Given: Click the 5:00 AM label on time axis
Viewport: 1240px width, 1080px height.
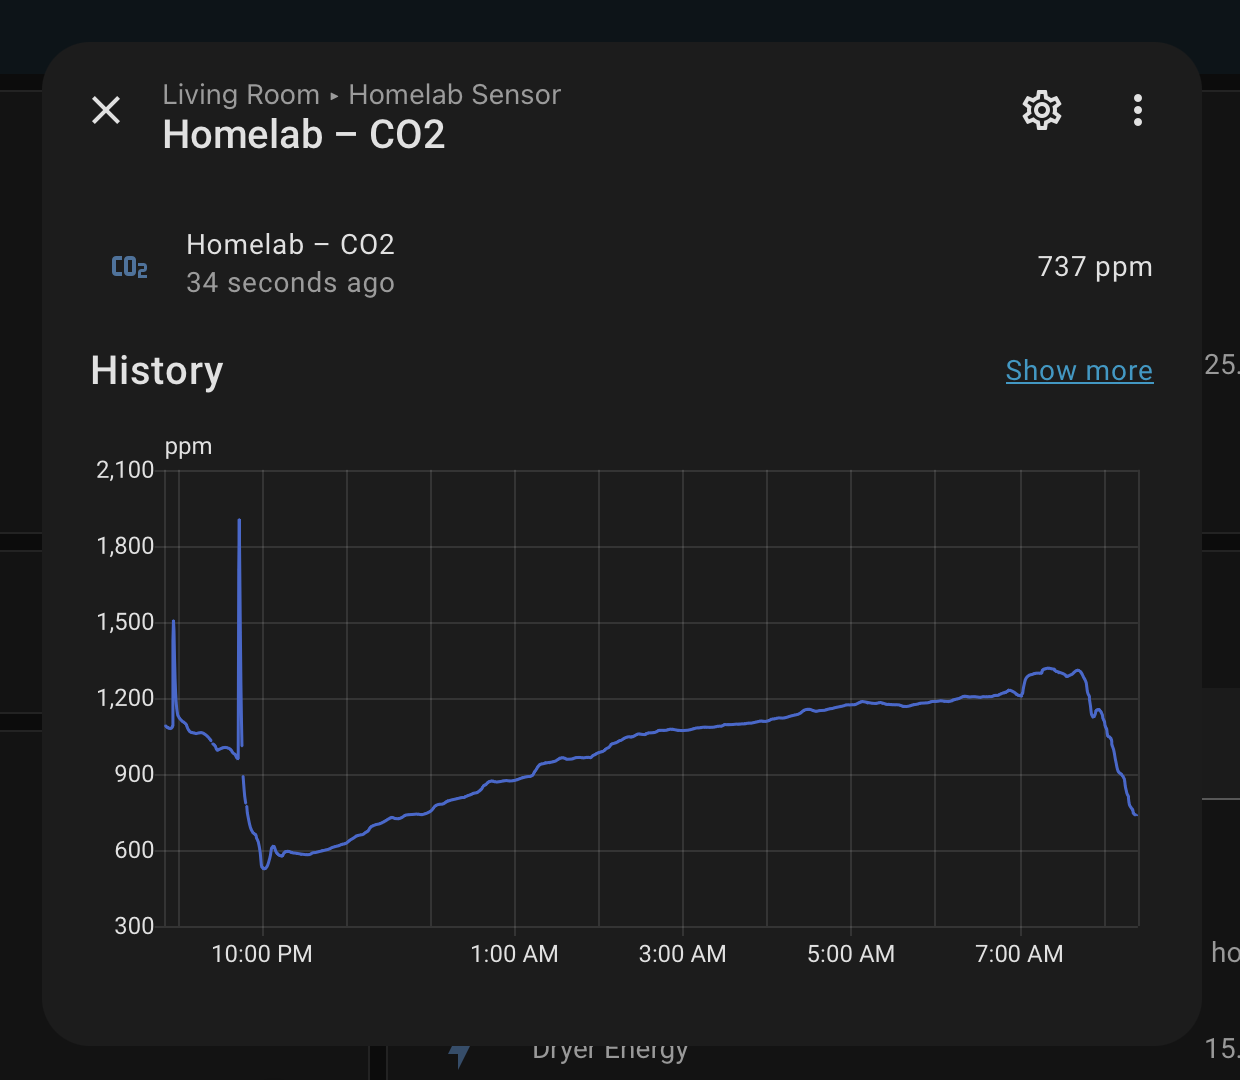Looking at the screenshot, I should coord(851,954).
